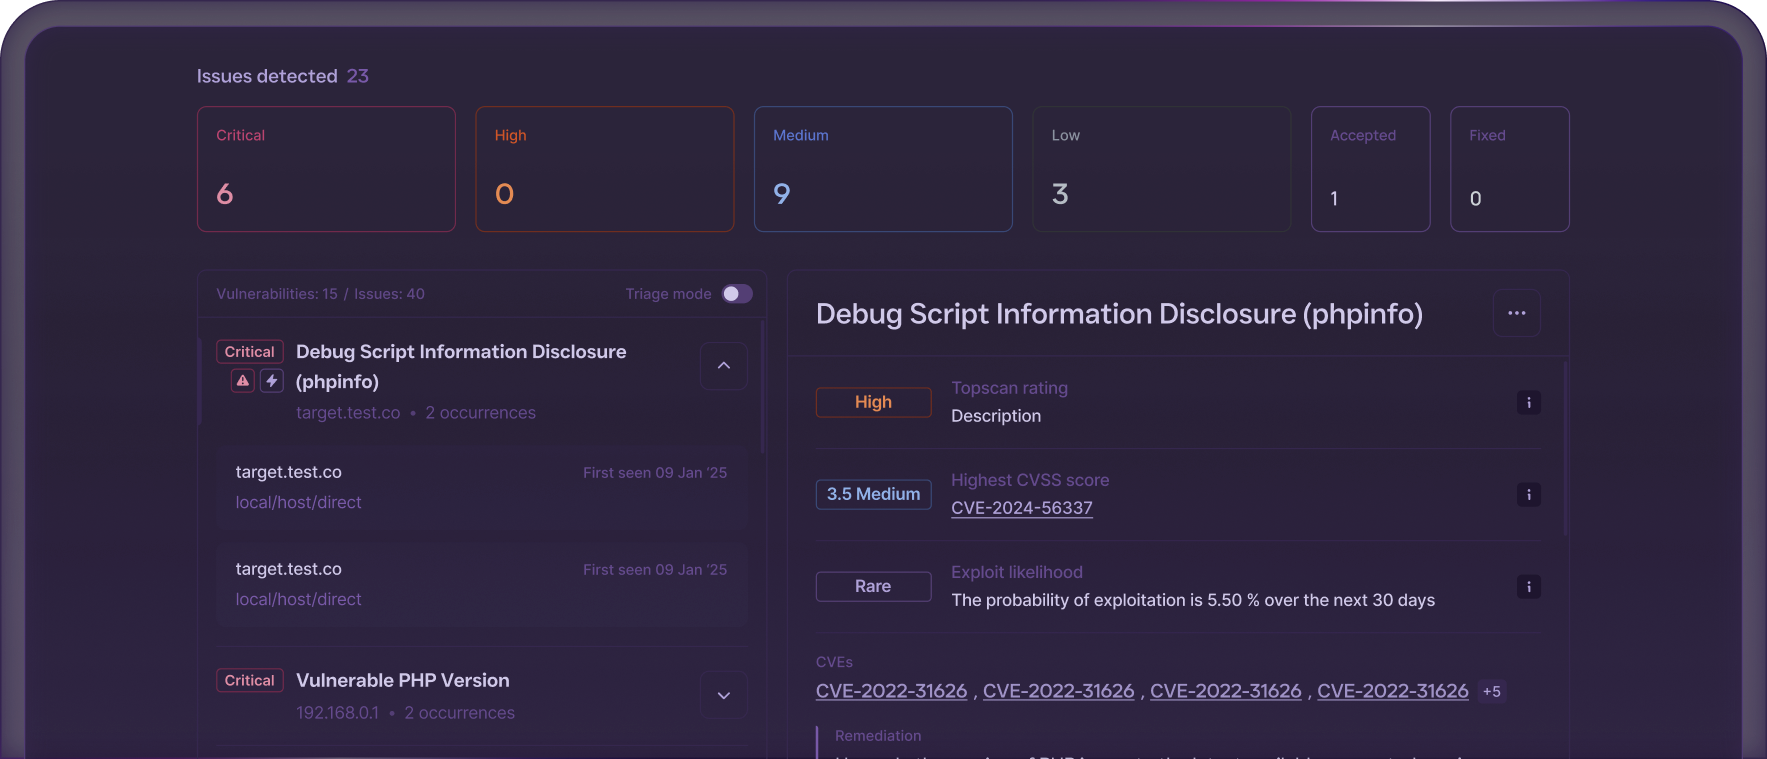Click 'Issues detected 23' heading
The image size is (1767, 759).
[283, 76]
